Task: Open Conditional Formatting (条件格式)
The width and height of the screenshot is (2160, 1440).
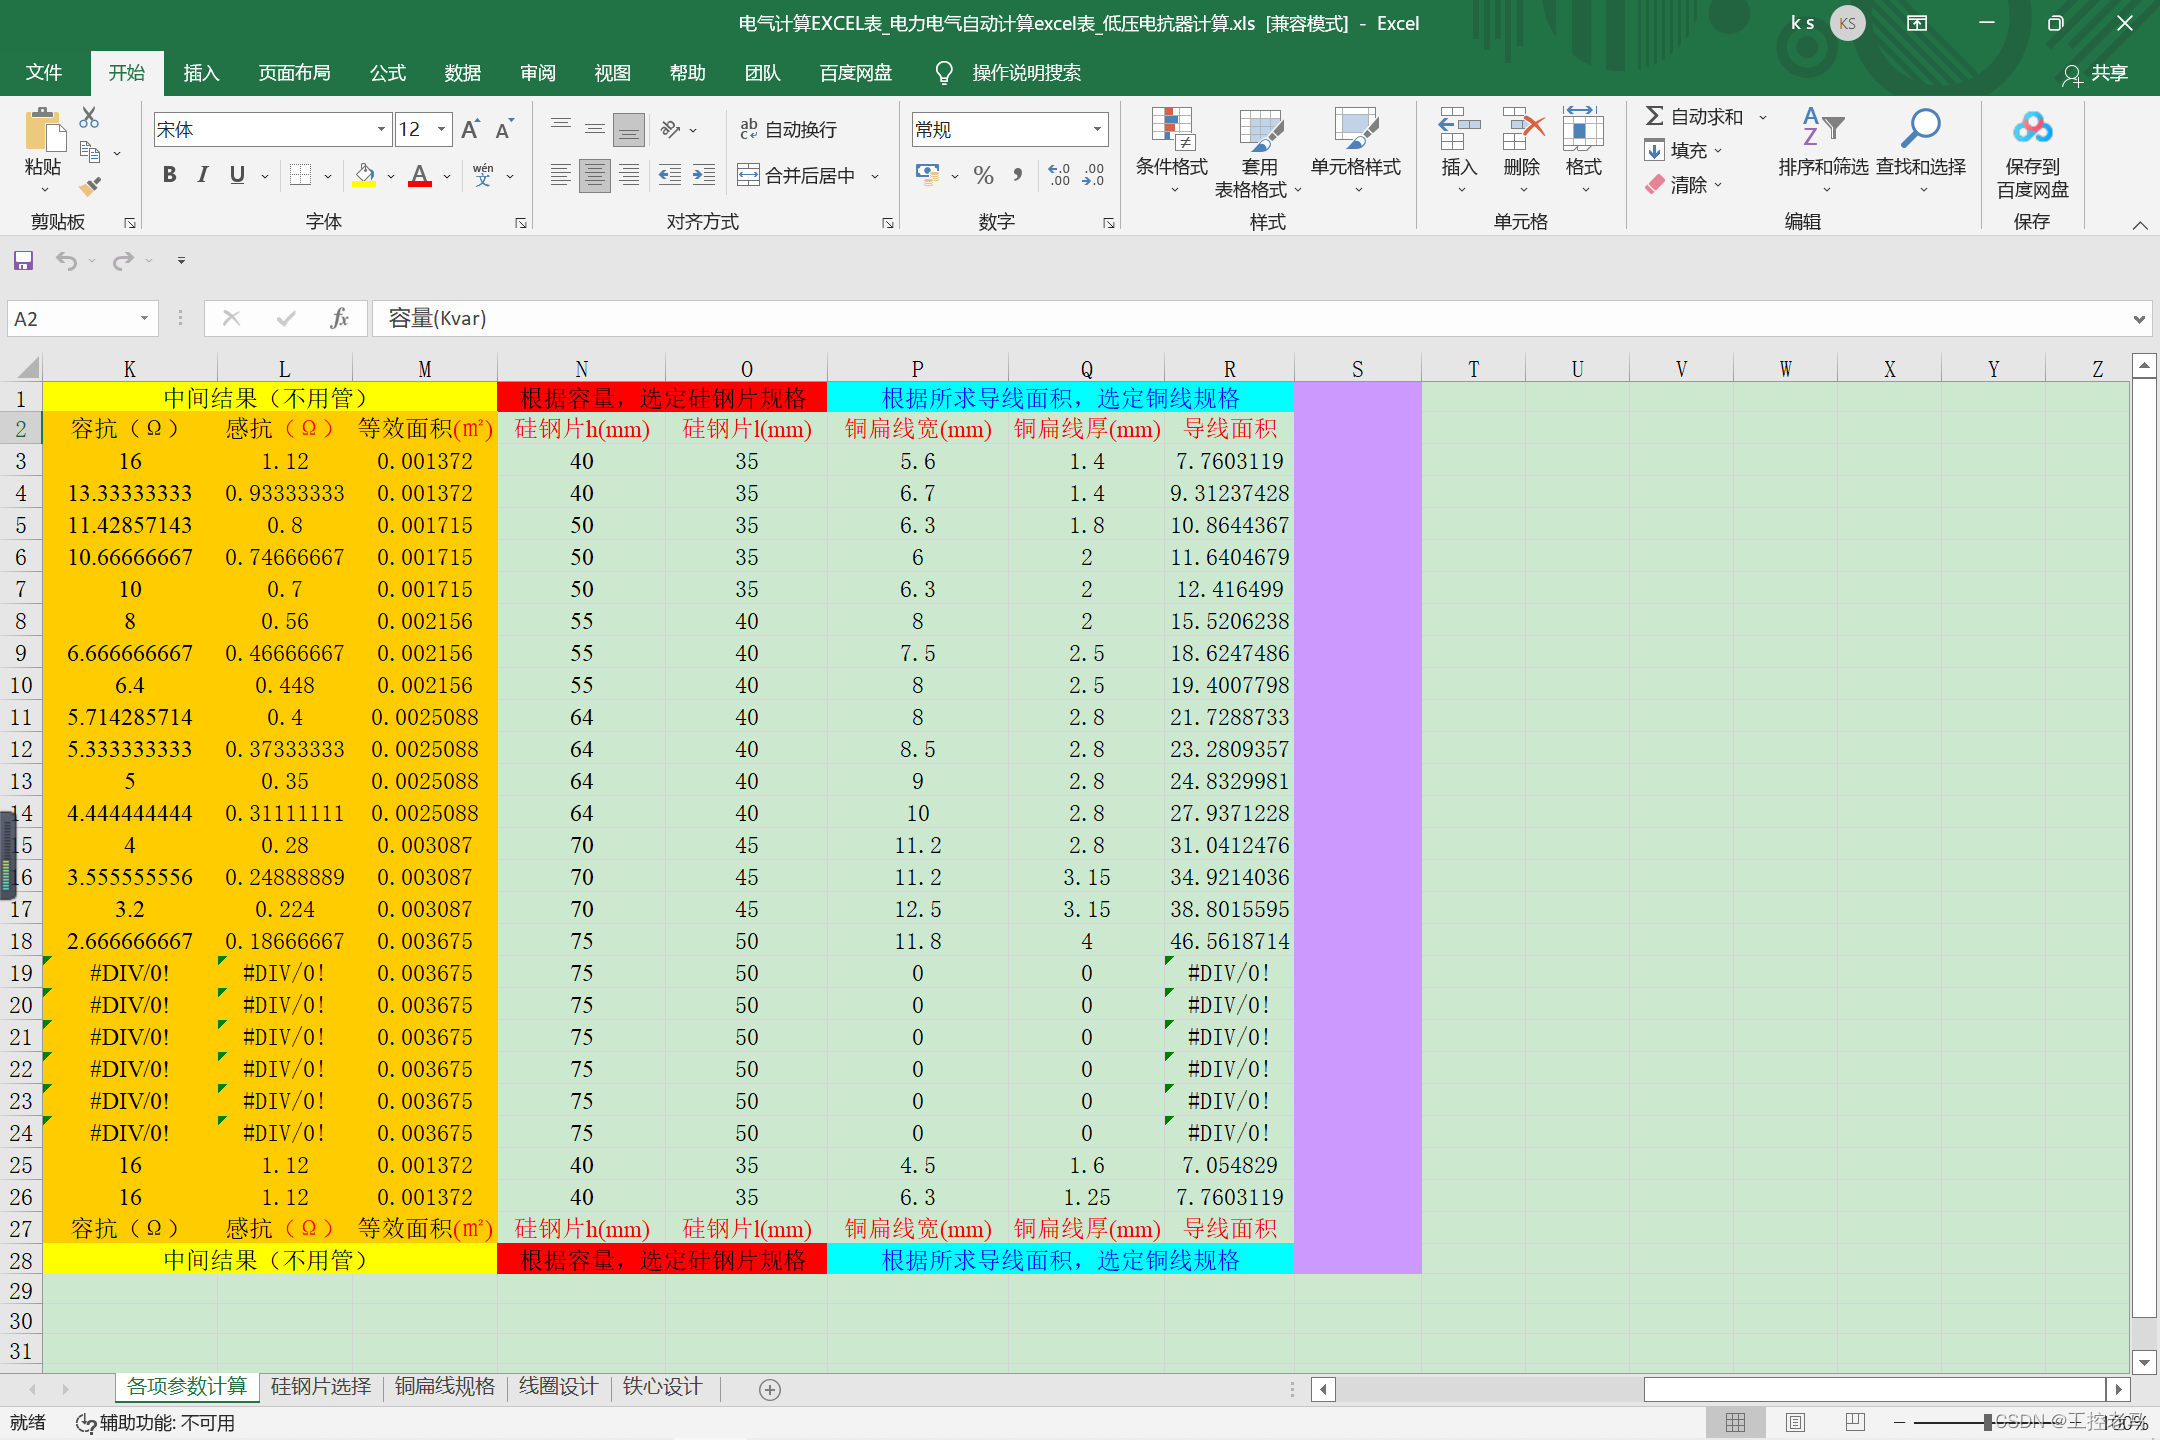Action: [x=1171, y=150]
